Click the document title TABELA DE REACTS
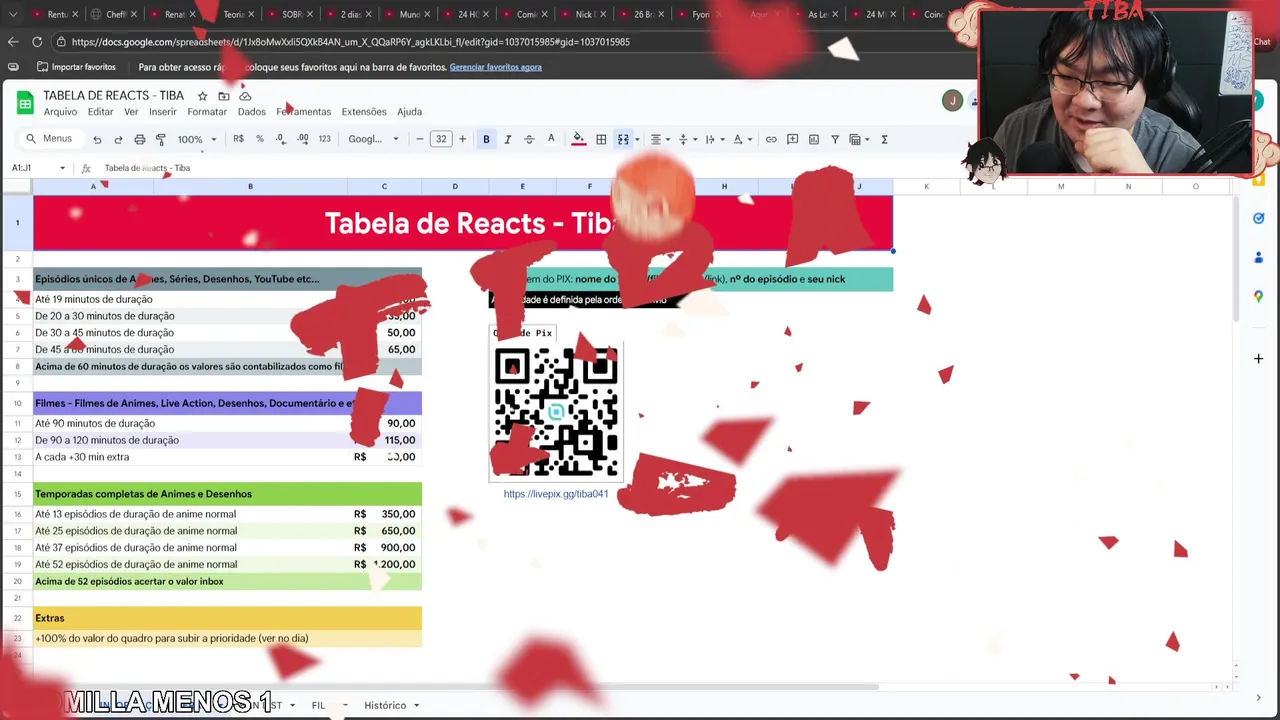This screenshot has height=720, width=1280. tap(113, 96)
